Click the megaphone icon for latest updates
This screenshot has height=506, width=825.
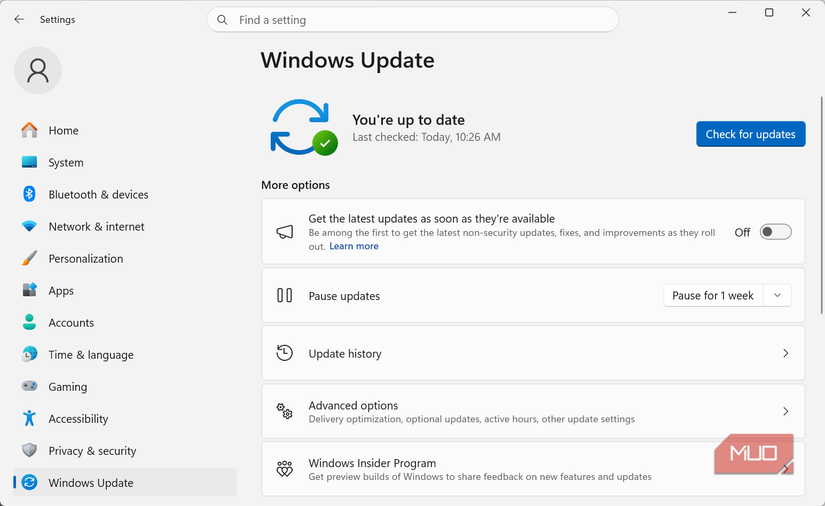[x=285, y=231]
